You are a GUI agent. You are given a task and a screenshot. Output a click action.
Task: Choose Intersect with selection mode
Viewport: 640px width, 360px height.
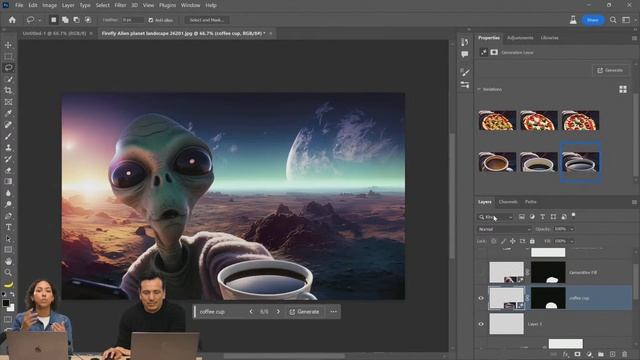pos(88,20)
